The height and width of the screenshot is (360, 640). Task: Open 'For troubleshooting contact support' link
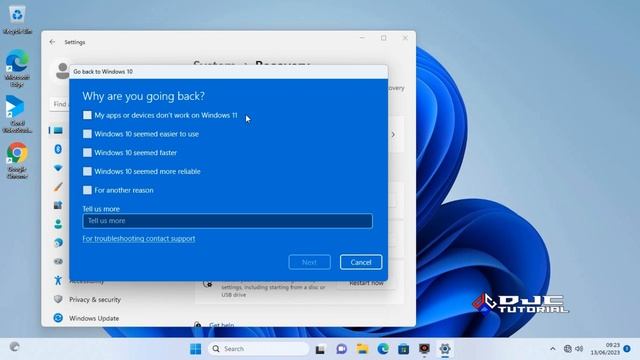point(139,238)
